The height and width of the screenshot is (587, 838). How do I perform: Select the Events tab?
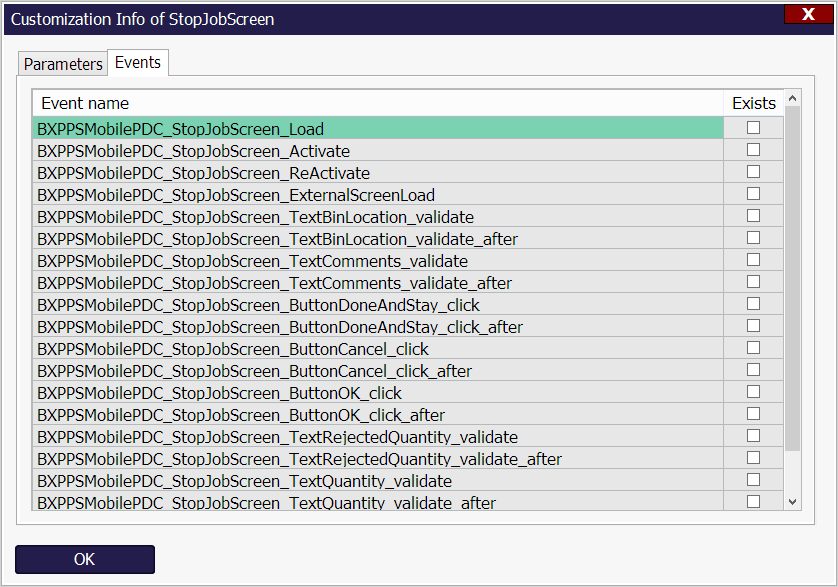click(138, 62)
